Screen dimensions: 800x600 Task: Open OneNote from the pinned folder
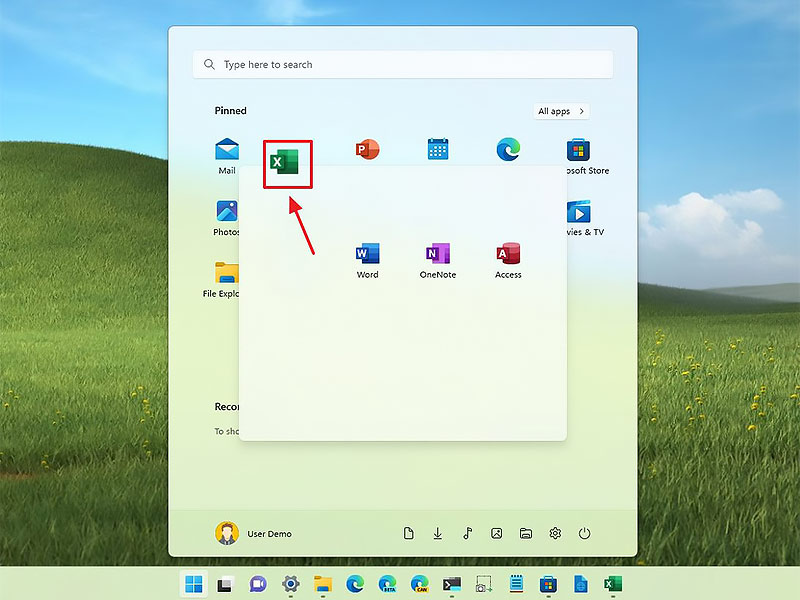pos(438,261)
